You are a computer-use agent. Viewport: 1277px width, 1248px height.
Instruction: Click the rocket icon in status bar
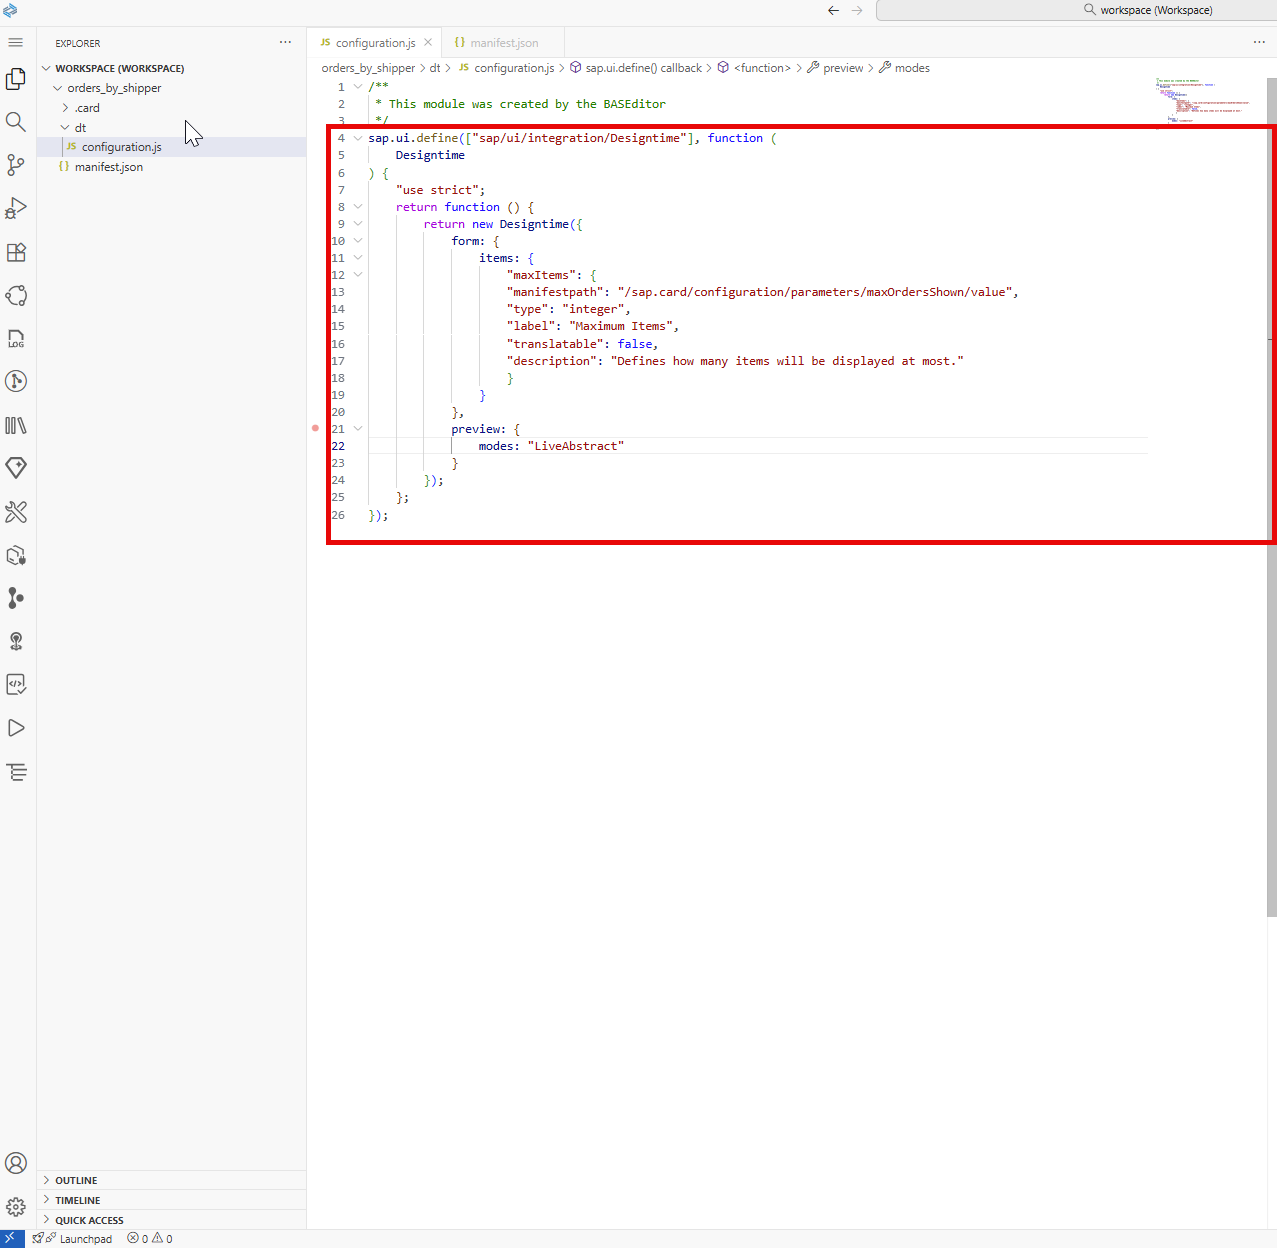38,1239
